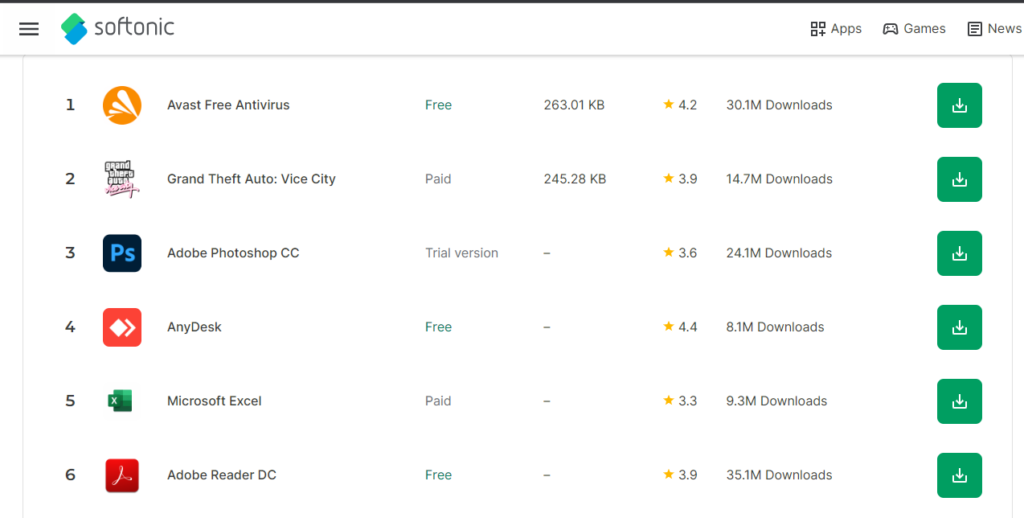This screenshot has height=518, width=1024.
Task: Click the 14.7M Downloads text
Action: [x=779, y=179]
